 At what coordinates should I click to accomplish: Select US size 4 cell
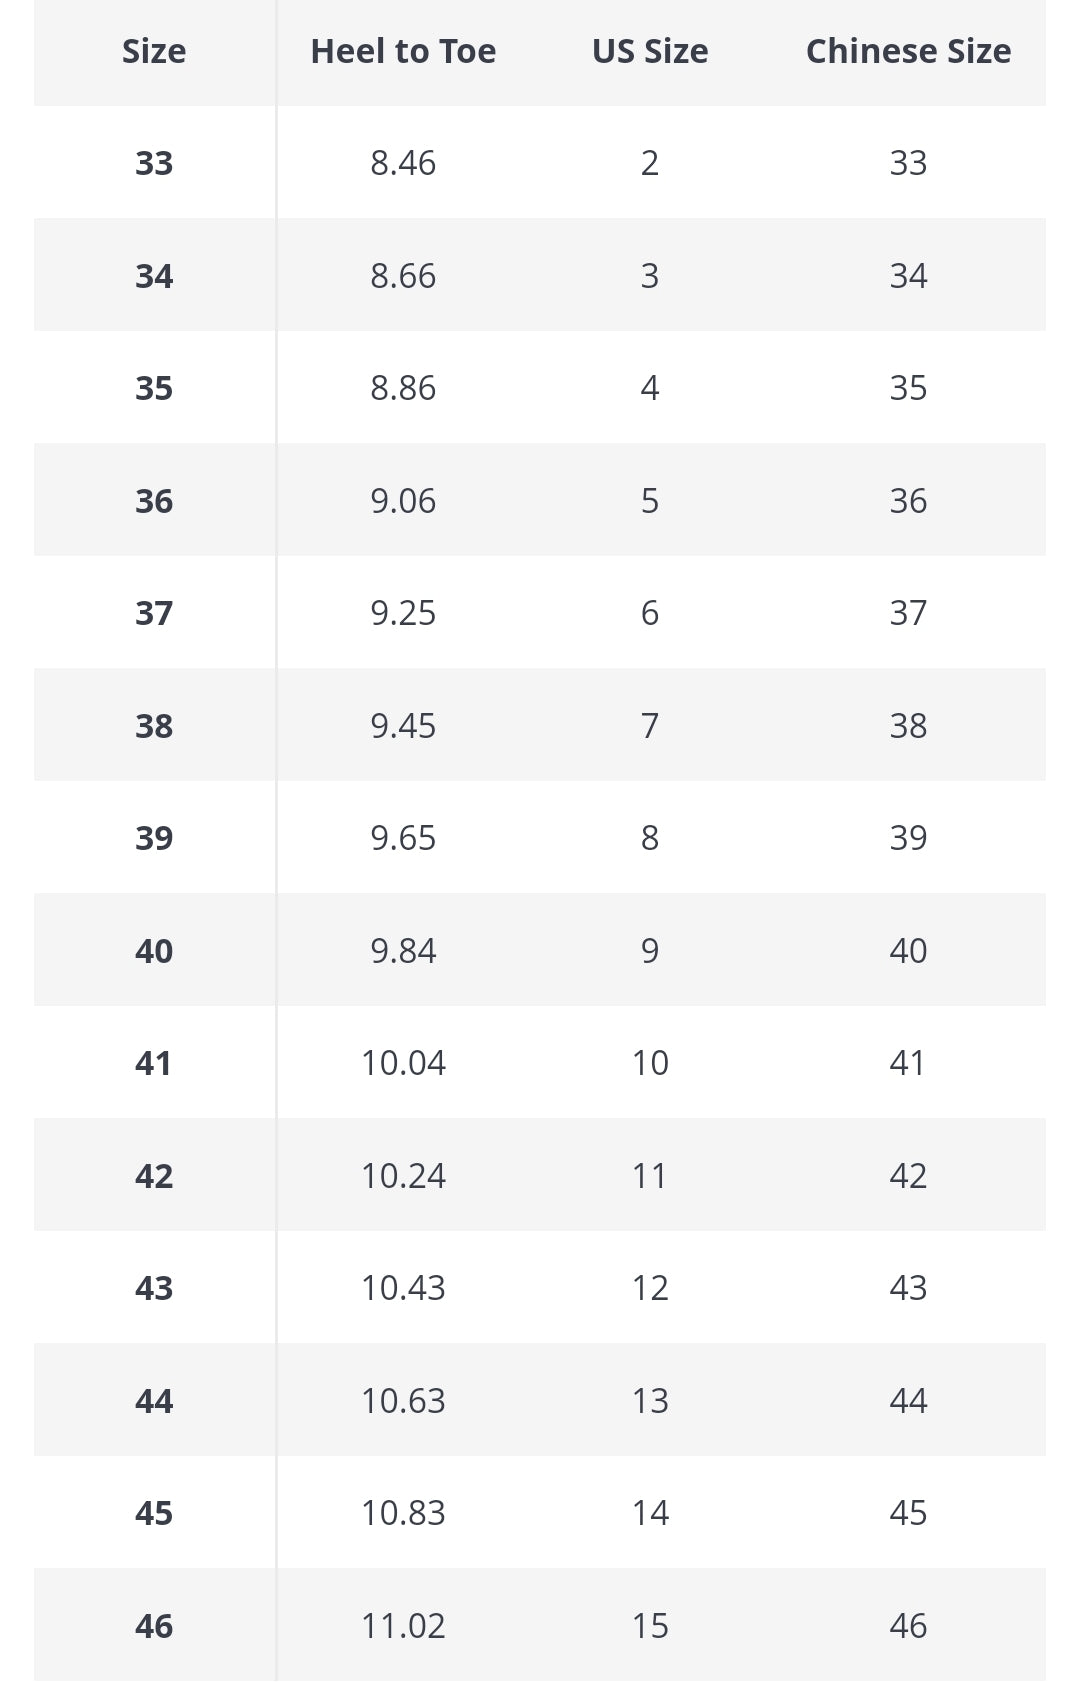pos(650,388)
